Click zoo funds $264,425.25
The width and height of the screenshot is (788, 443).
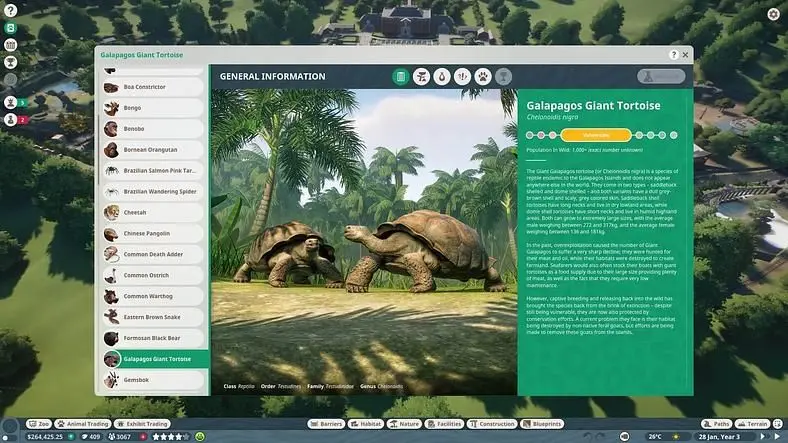tap(45, 437)
